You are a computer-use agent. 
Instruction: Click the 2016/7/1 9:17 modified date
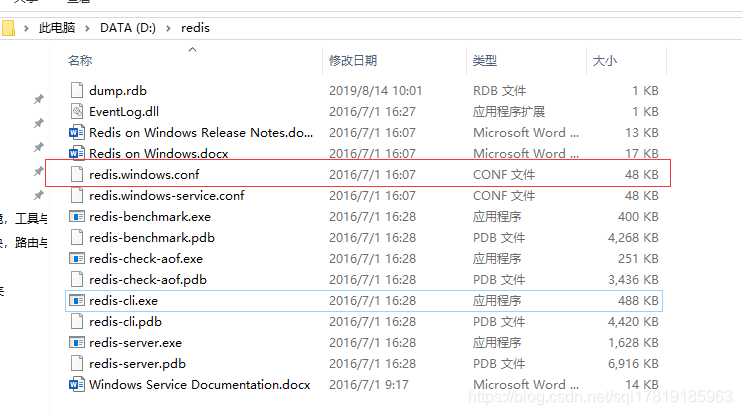coord(369,385)
